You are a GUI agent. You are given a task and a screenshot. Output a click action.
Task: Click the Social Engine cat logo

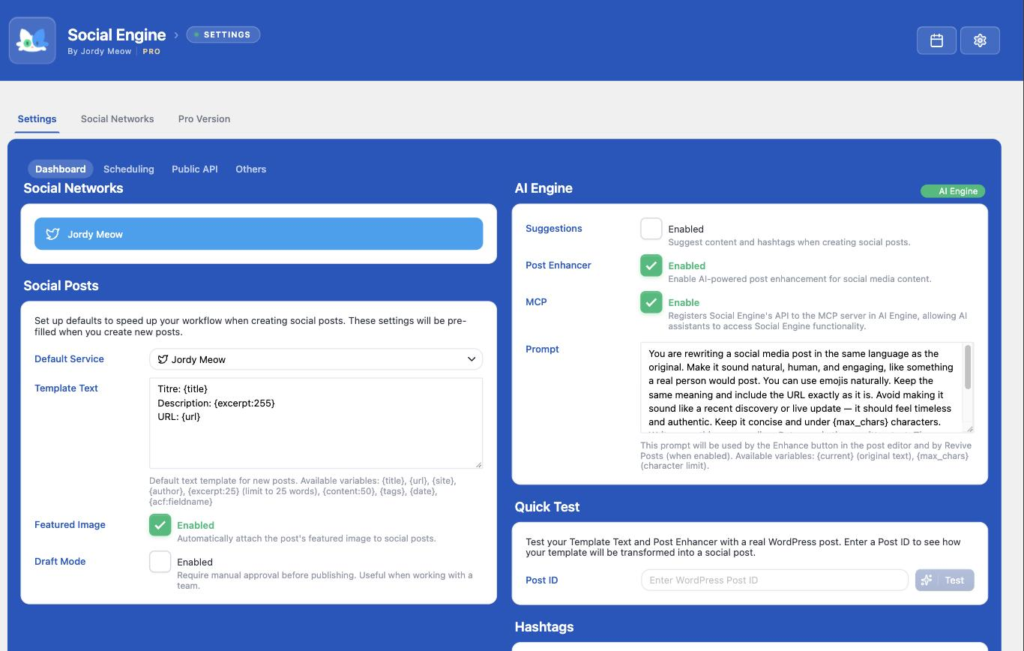point(32,40)
